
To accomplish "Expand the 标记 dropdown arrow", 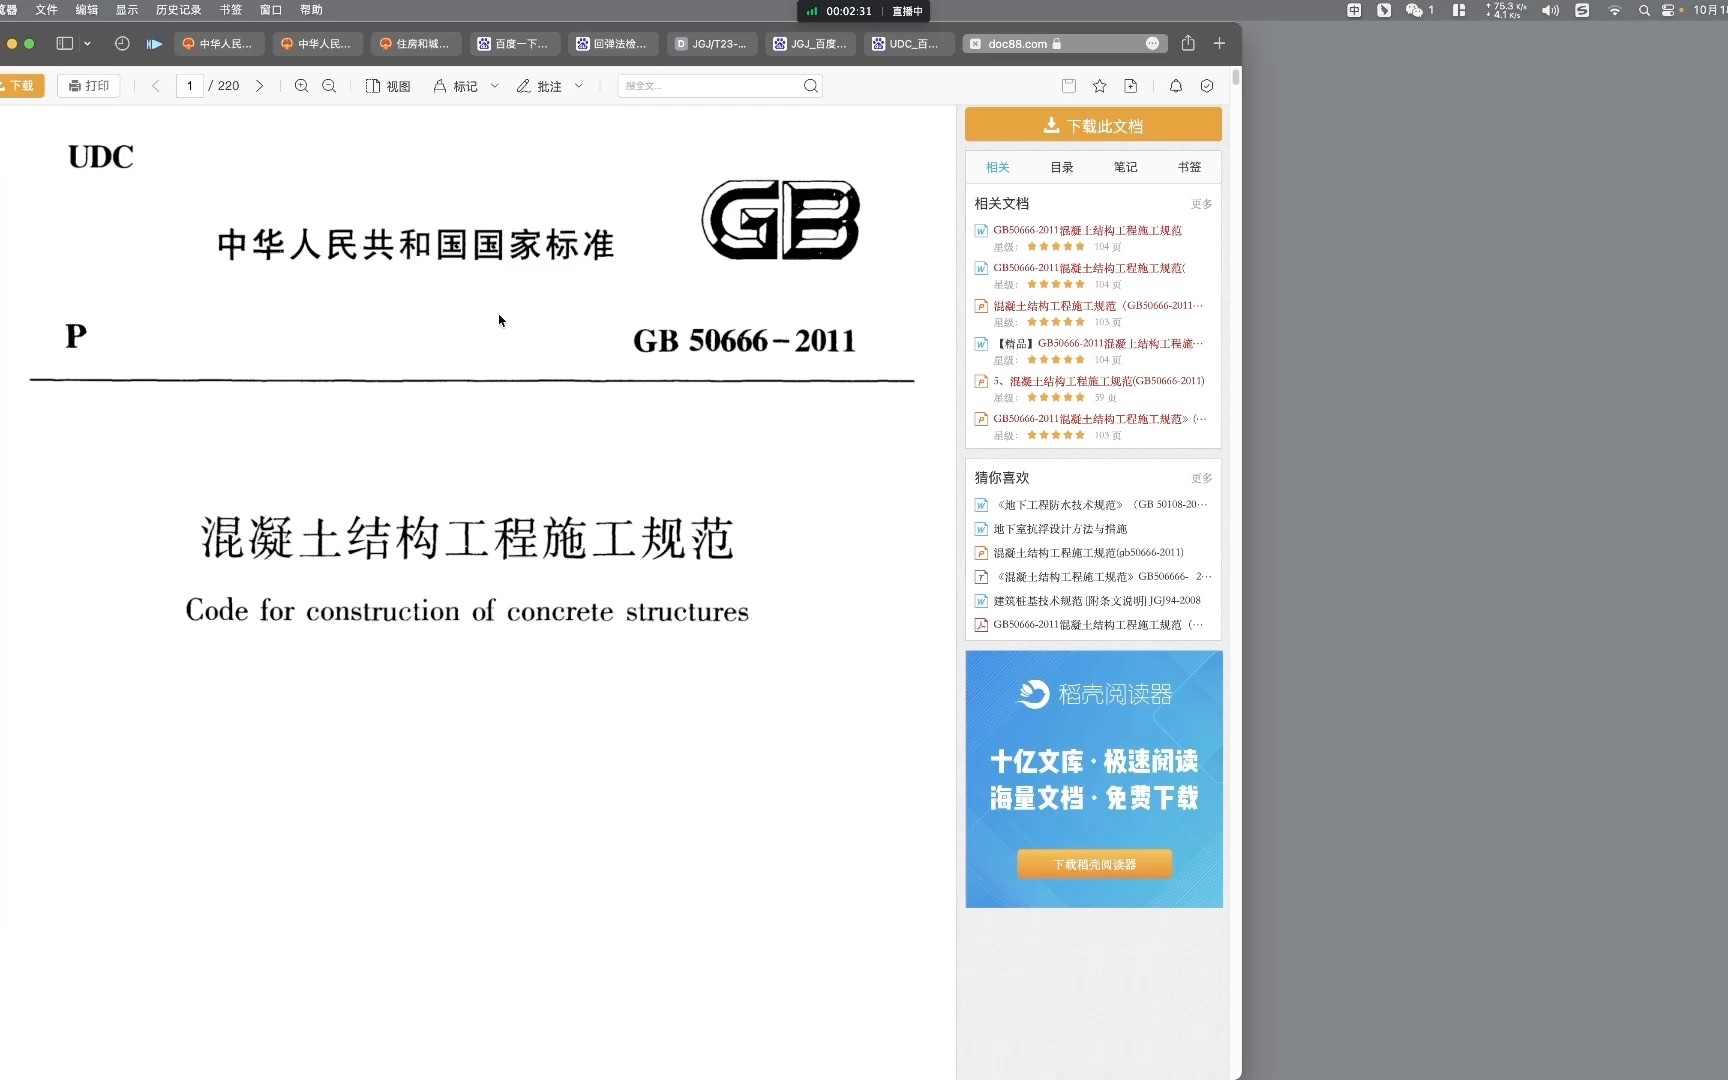I will (x=495, y=86).
